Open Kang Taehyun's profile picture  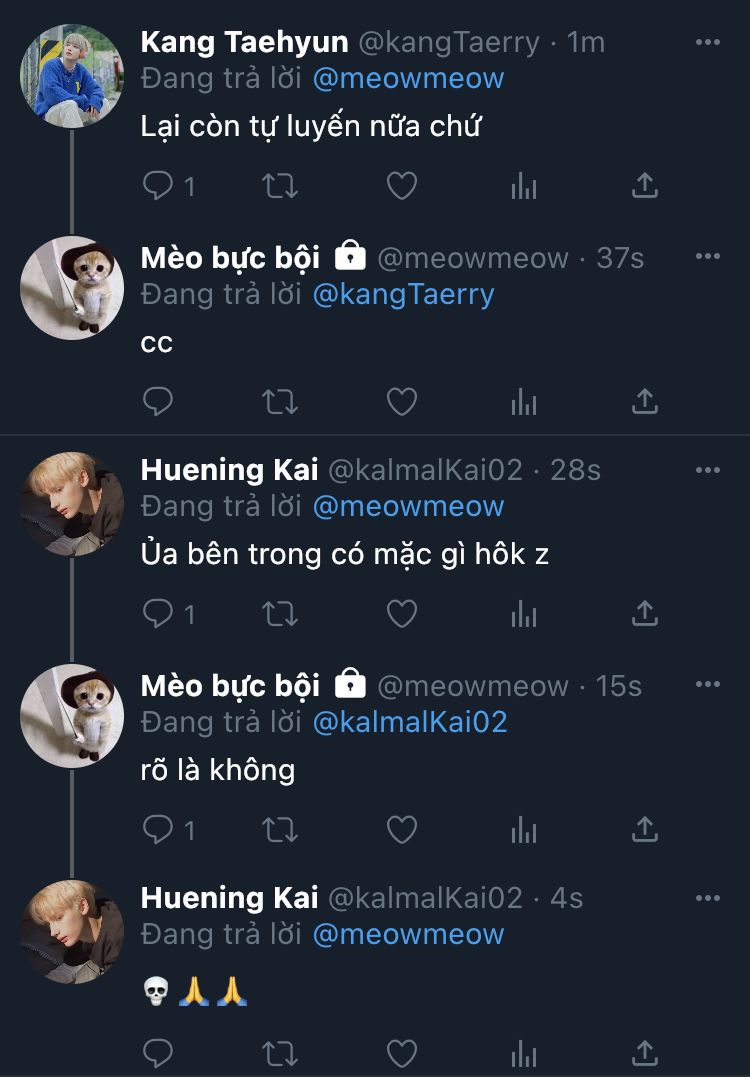coord(72,76)
